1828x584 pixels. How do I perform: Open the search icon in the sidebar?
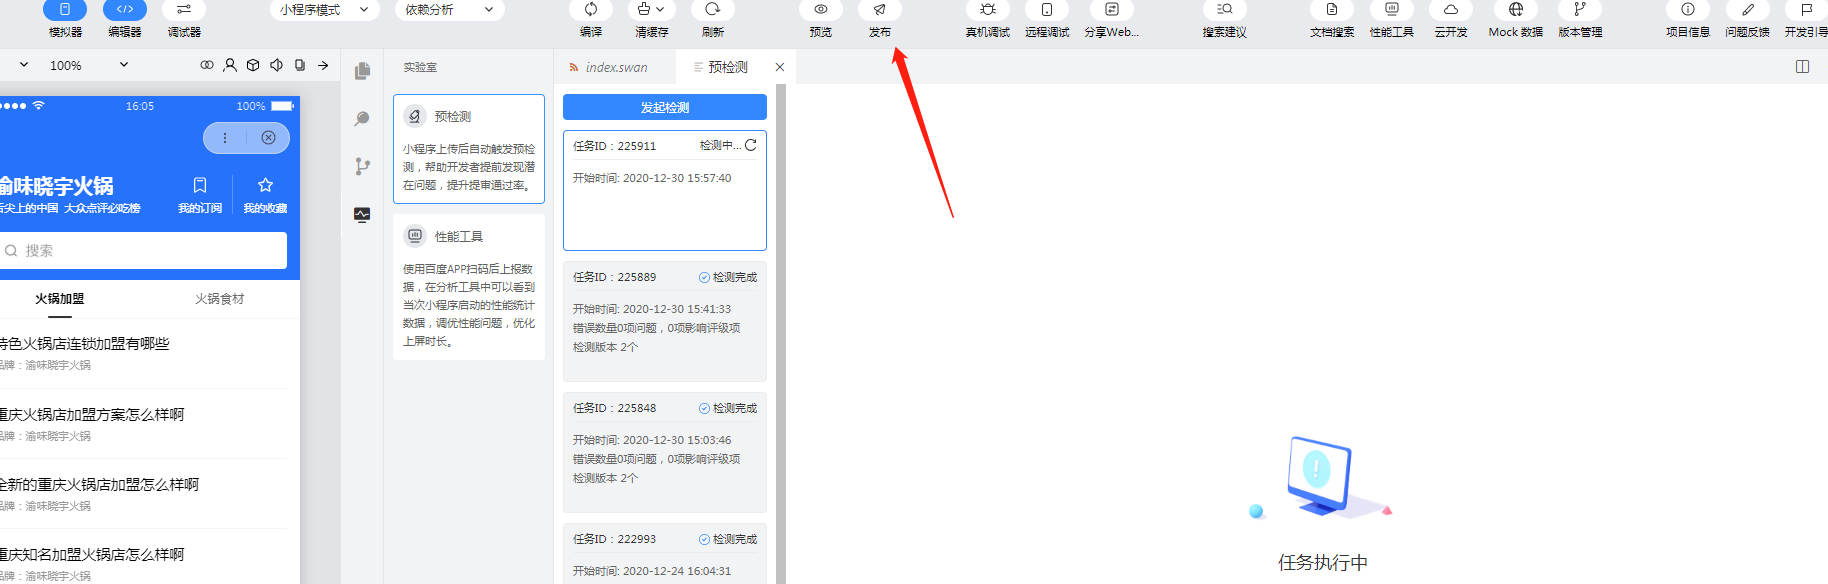click(362, 119)
